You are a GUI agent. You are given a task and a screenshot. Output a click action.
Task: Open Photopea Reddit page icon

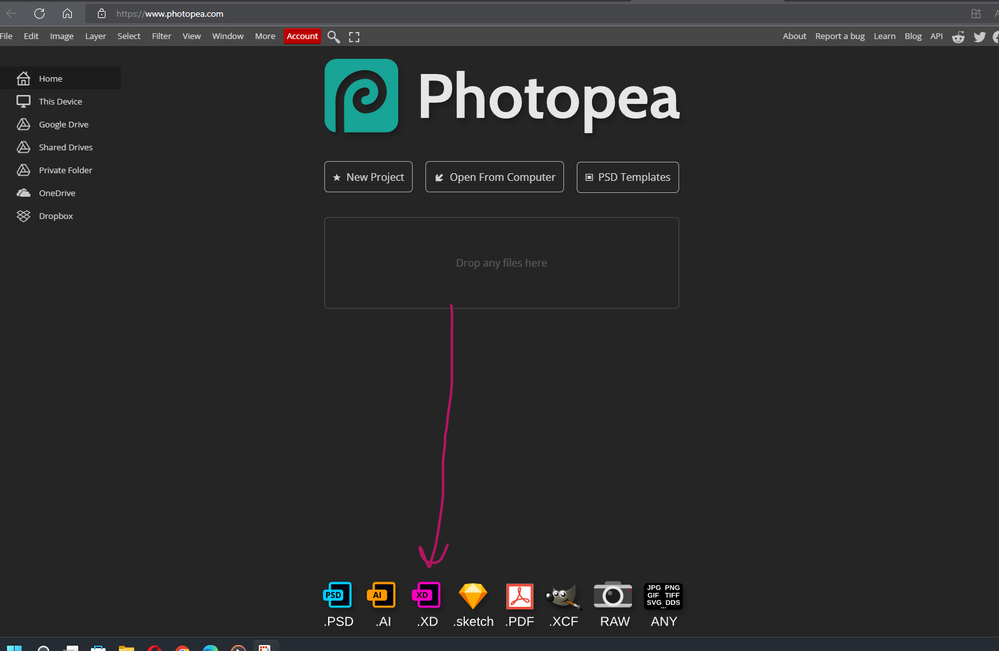tap(958, 37)
